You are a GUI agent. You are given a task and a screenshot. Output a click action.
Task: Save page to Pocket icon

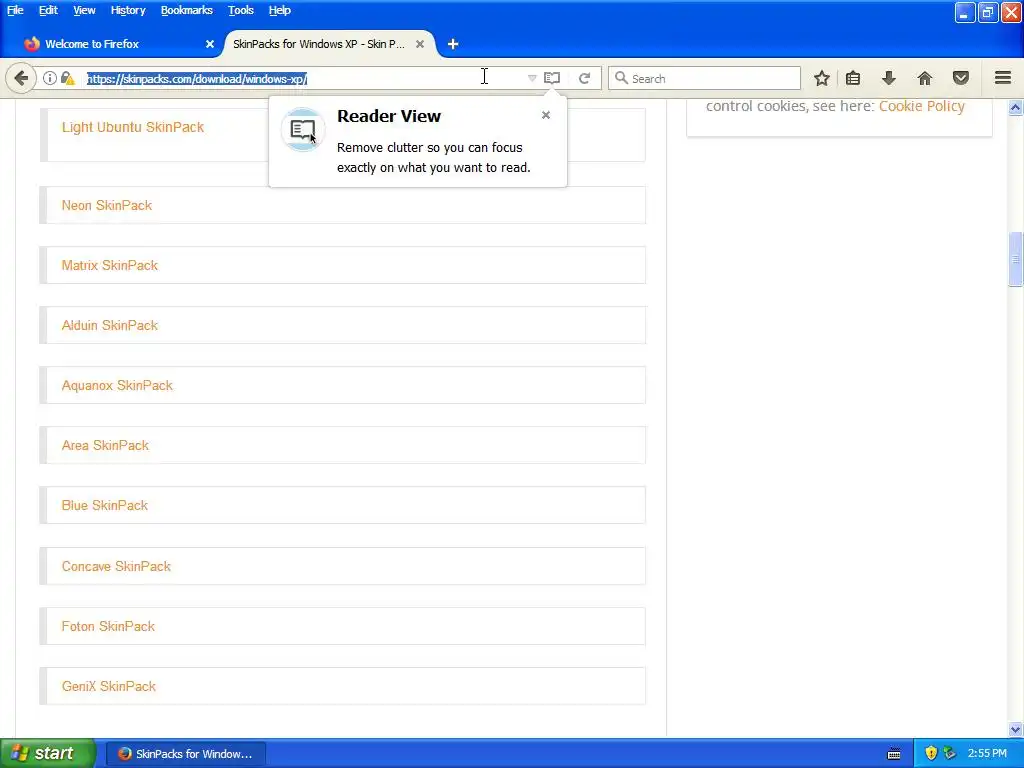pyautogui.click(x=961, y=78)
